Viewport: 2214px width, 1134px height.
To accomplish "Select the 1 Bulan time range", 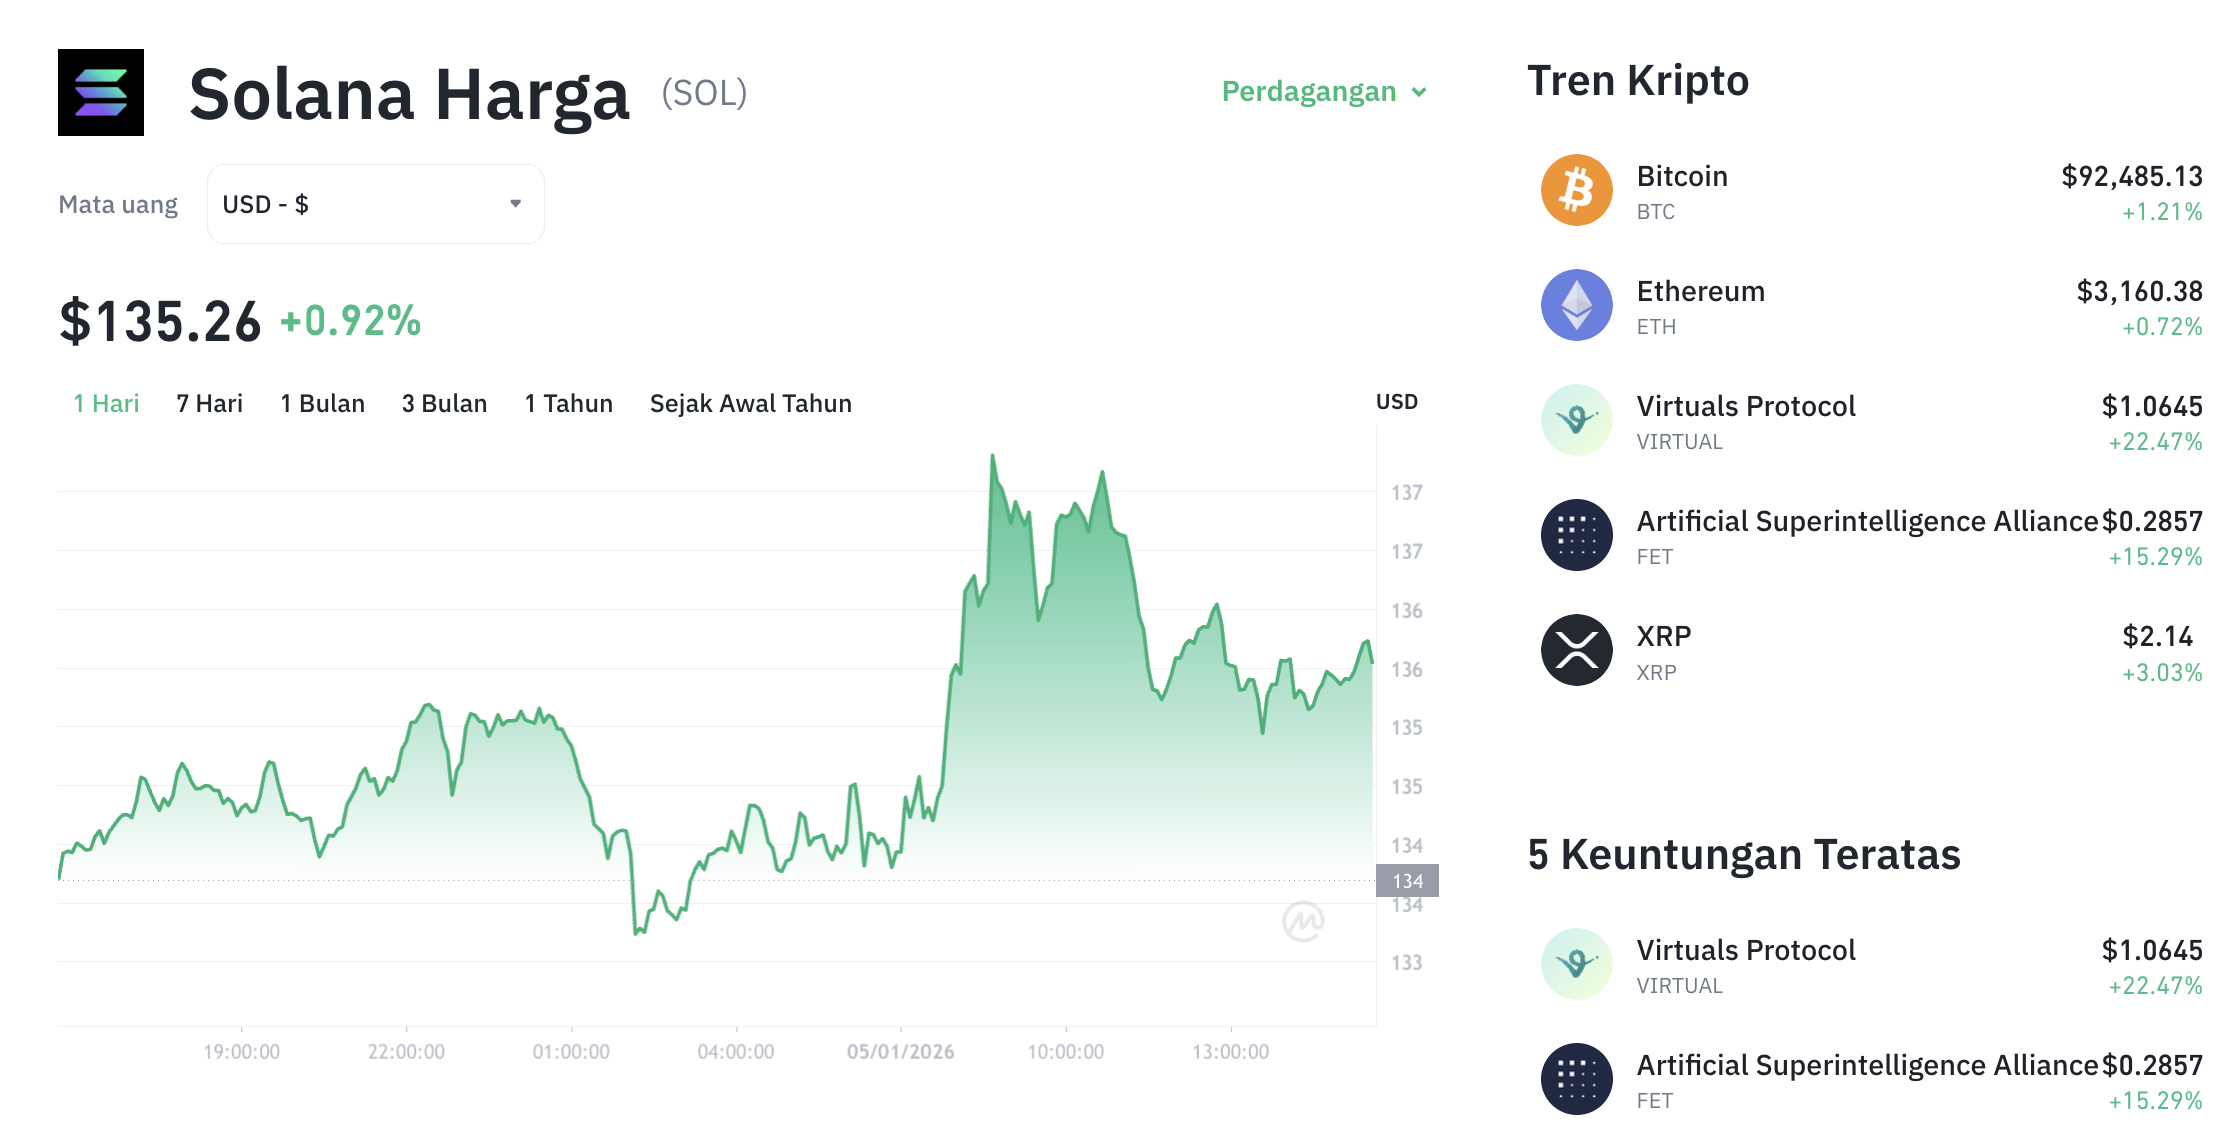I will [322, 403].
